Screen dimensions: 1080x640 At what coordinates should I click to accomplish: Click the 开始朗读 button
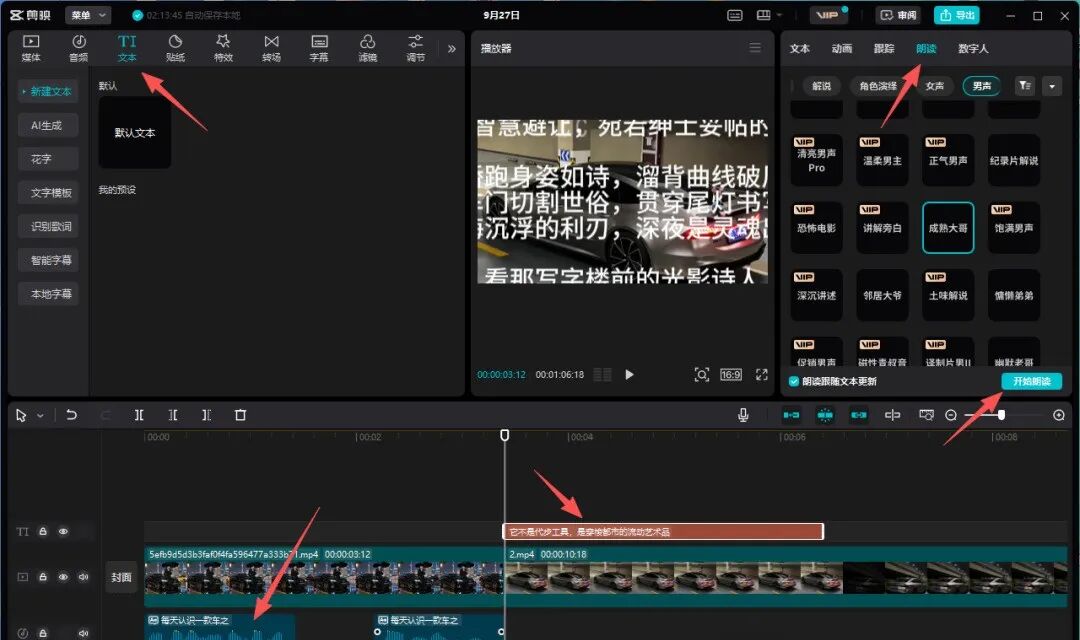(x=1031, y=381)
